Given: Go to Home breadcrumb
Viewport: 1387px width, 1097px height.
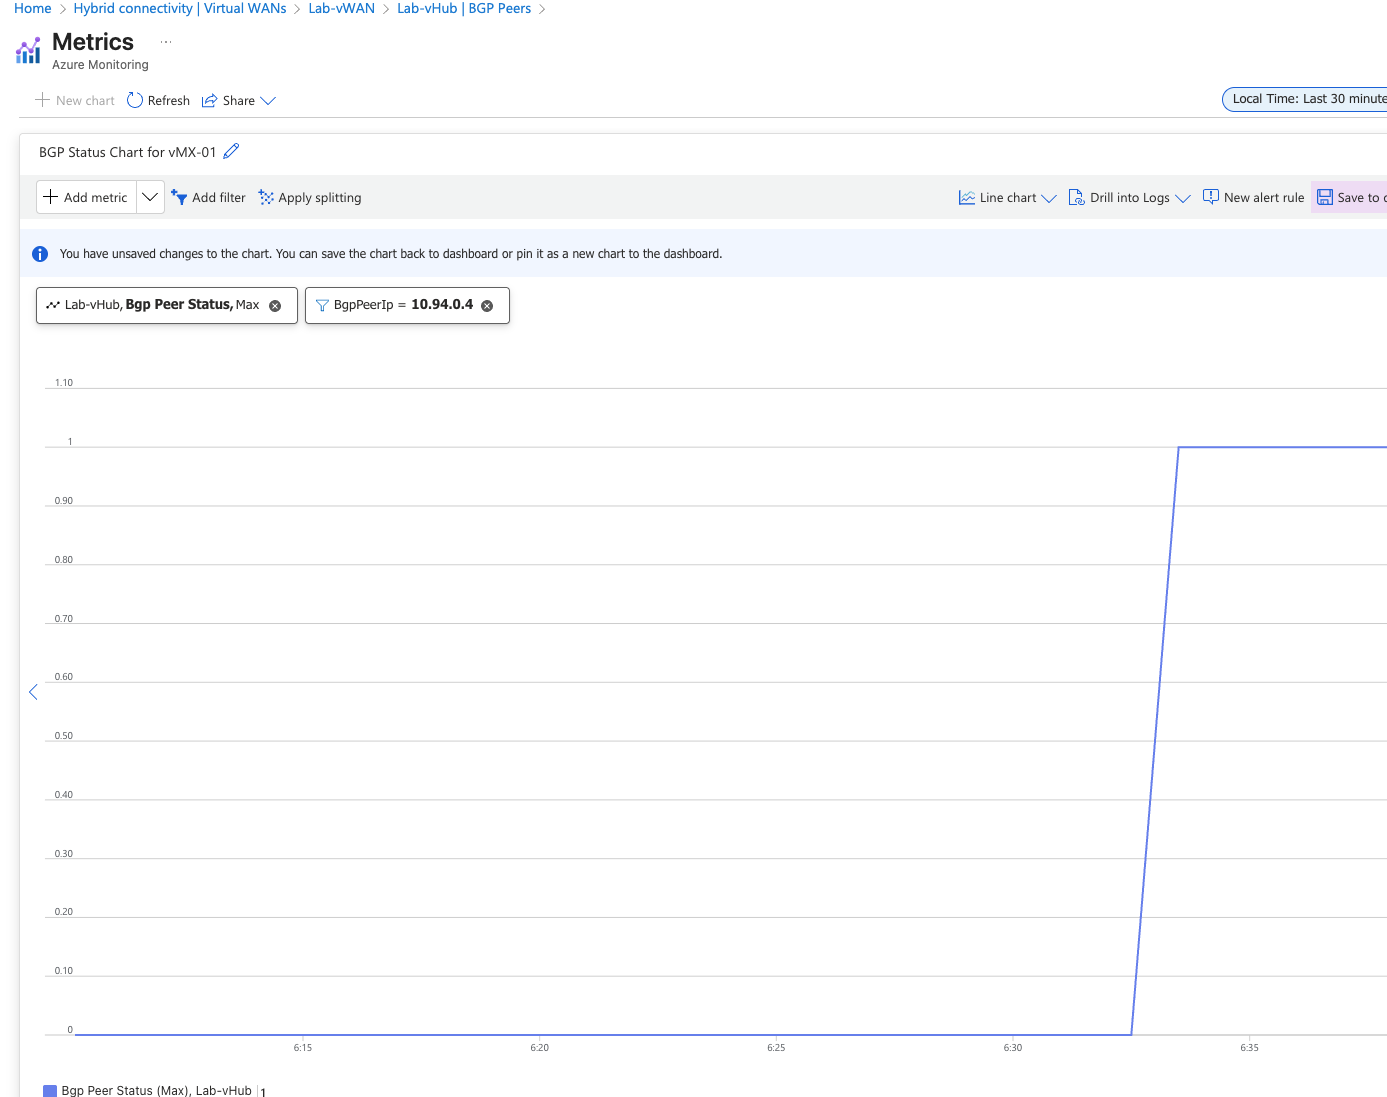Looking at the screenshot, I should pyautogui.click(x=32, y=8).
